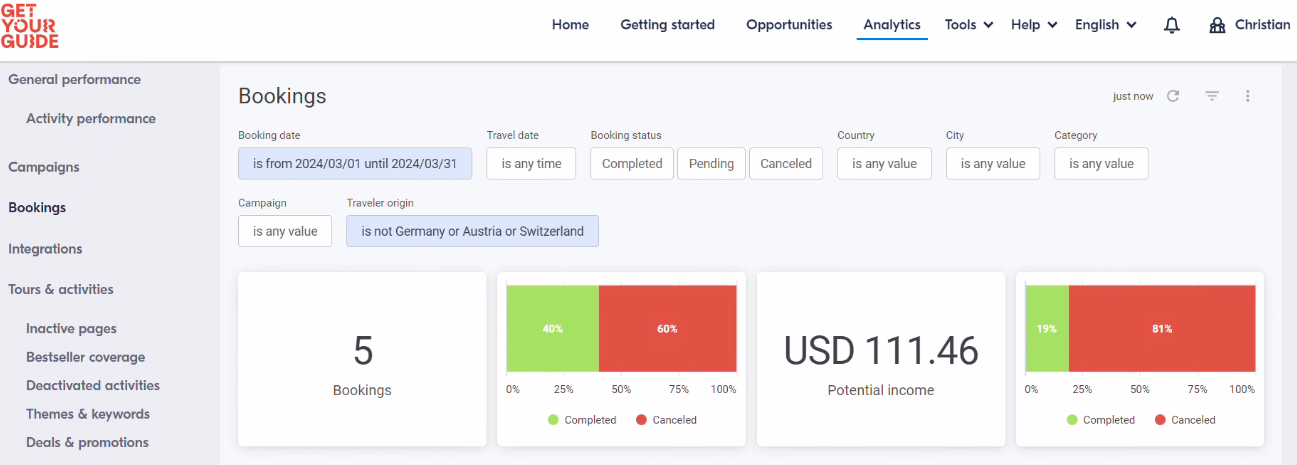Expand the Help dropdown menu

(1034, 25)
